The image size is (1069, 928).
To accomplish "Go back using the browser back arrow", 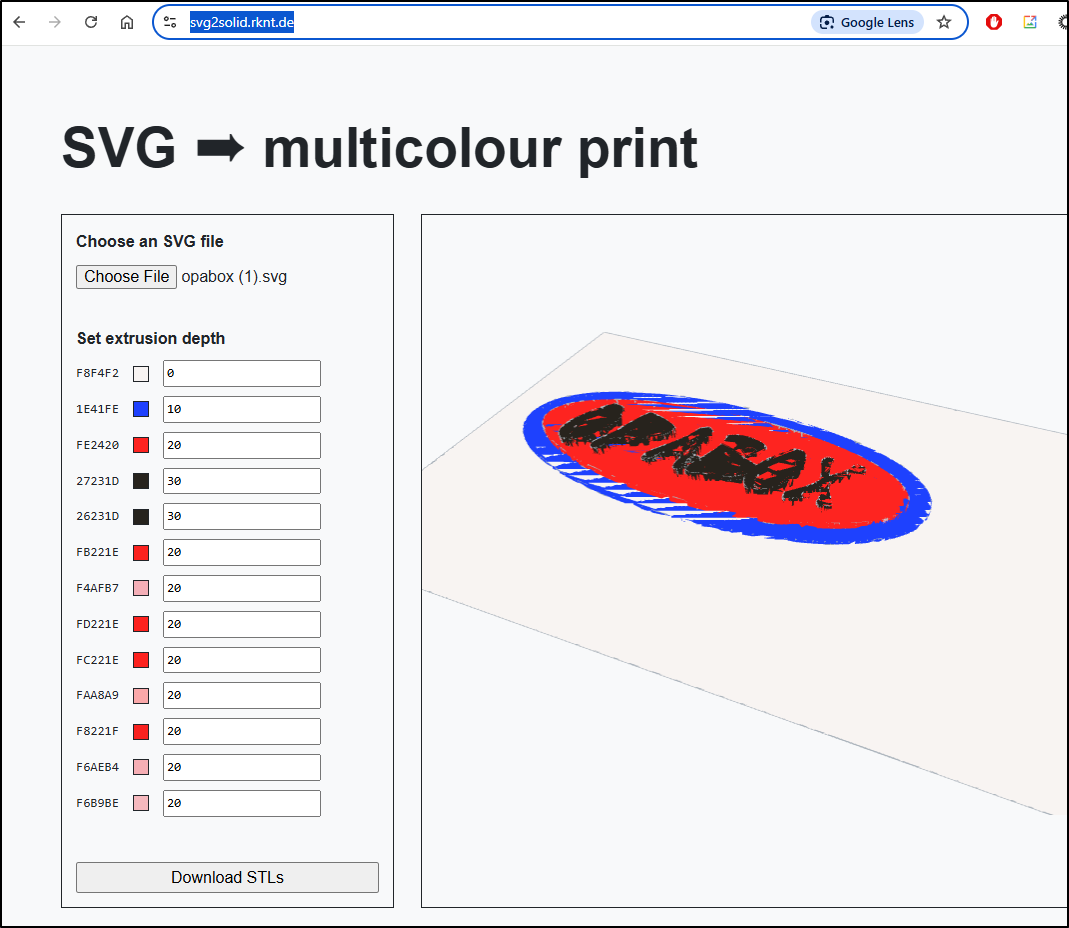I will click(19, 22).
